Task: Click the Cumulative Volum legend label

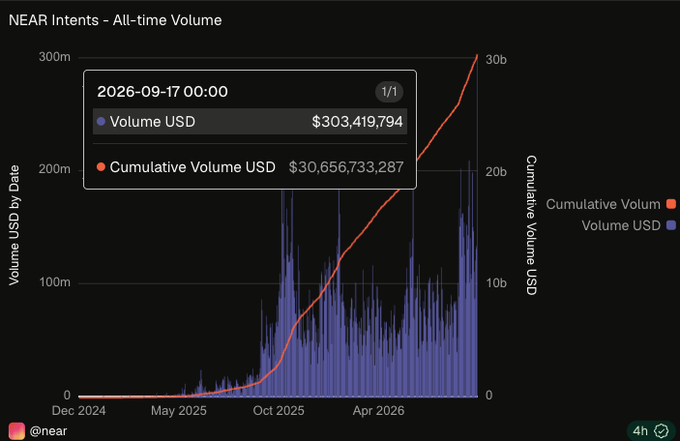Action: click(x=603, y=204)
